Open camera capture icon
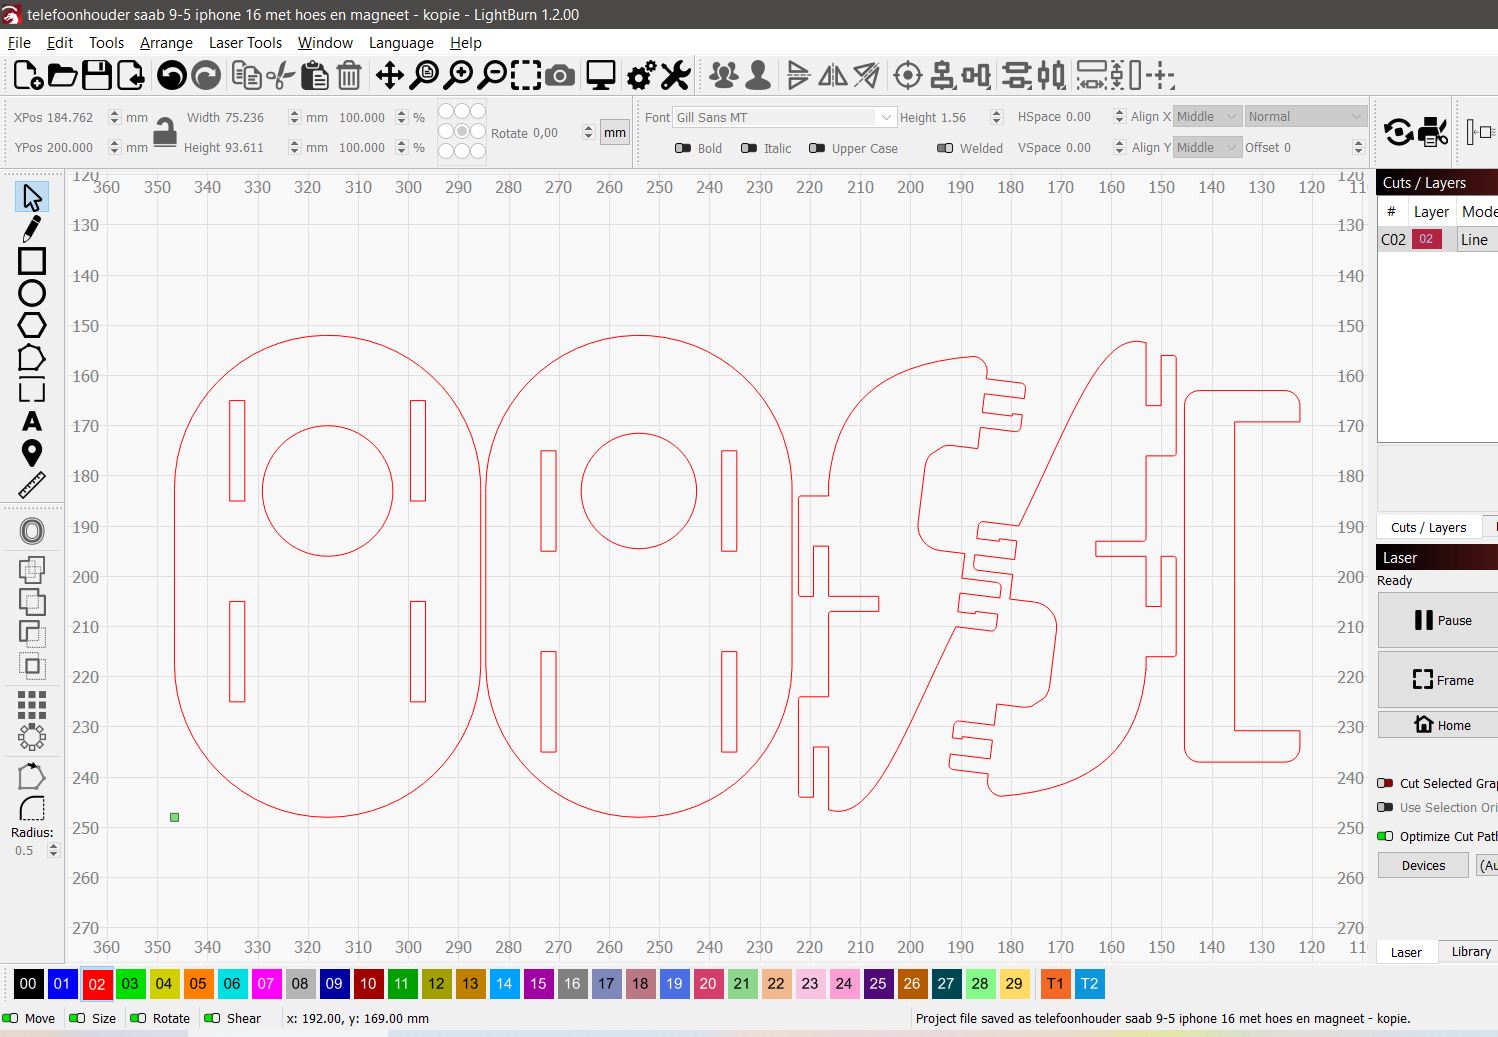The width and height of the screenshot is (1498, 1037). tap(560, 75)
